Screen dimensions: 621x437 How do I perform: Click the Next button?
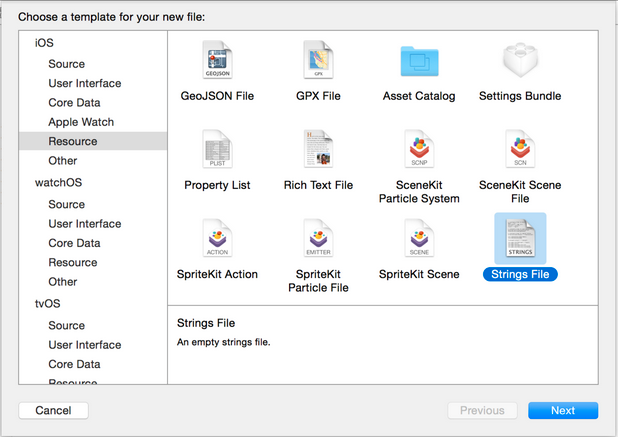[x=563, y=410]
